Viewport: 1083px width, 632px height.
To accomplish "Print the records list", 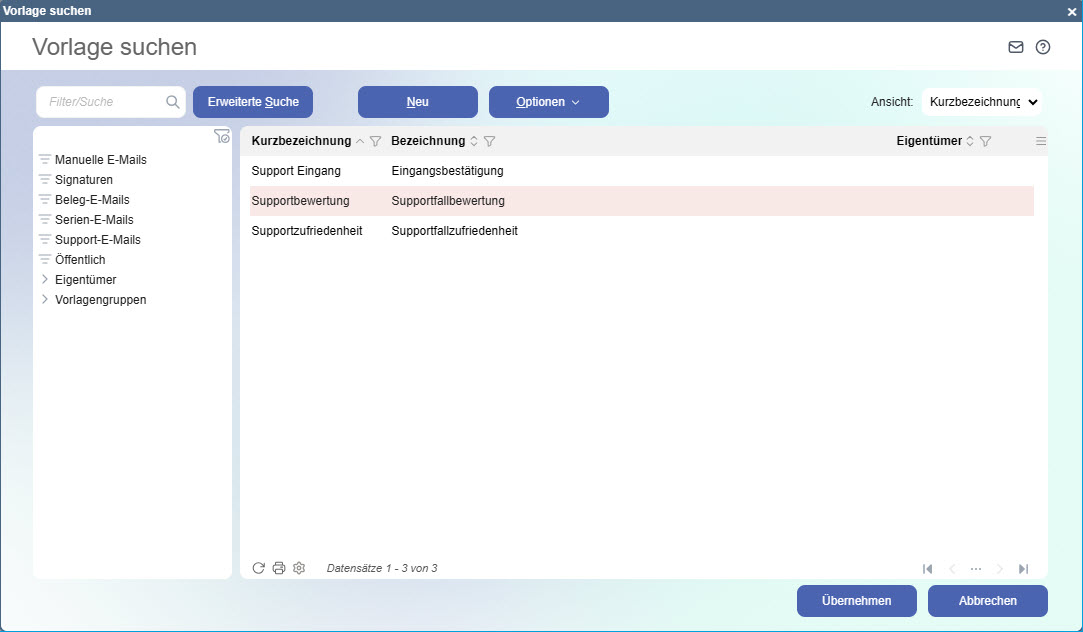I will (x=279, y=568).
